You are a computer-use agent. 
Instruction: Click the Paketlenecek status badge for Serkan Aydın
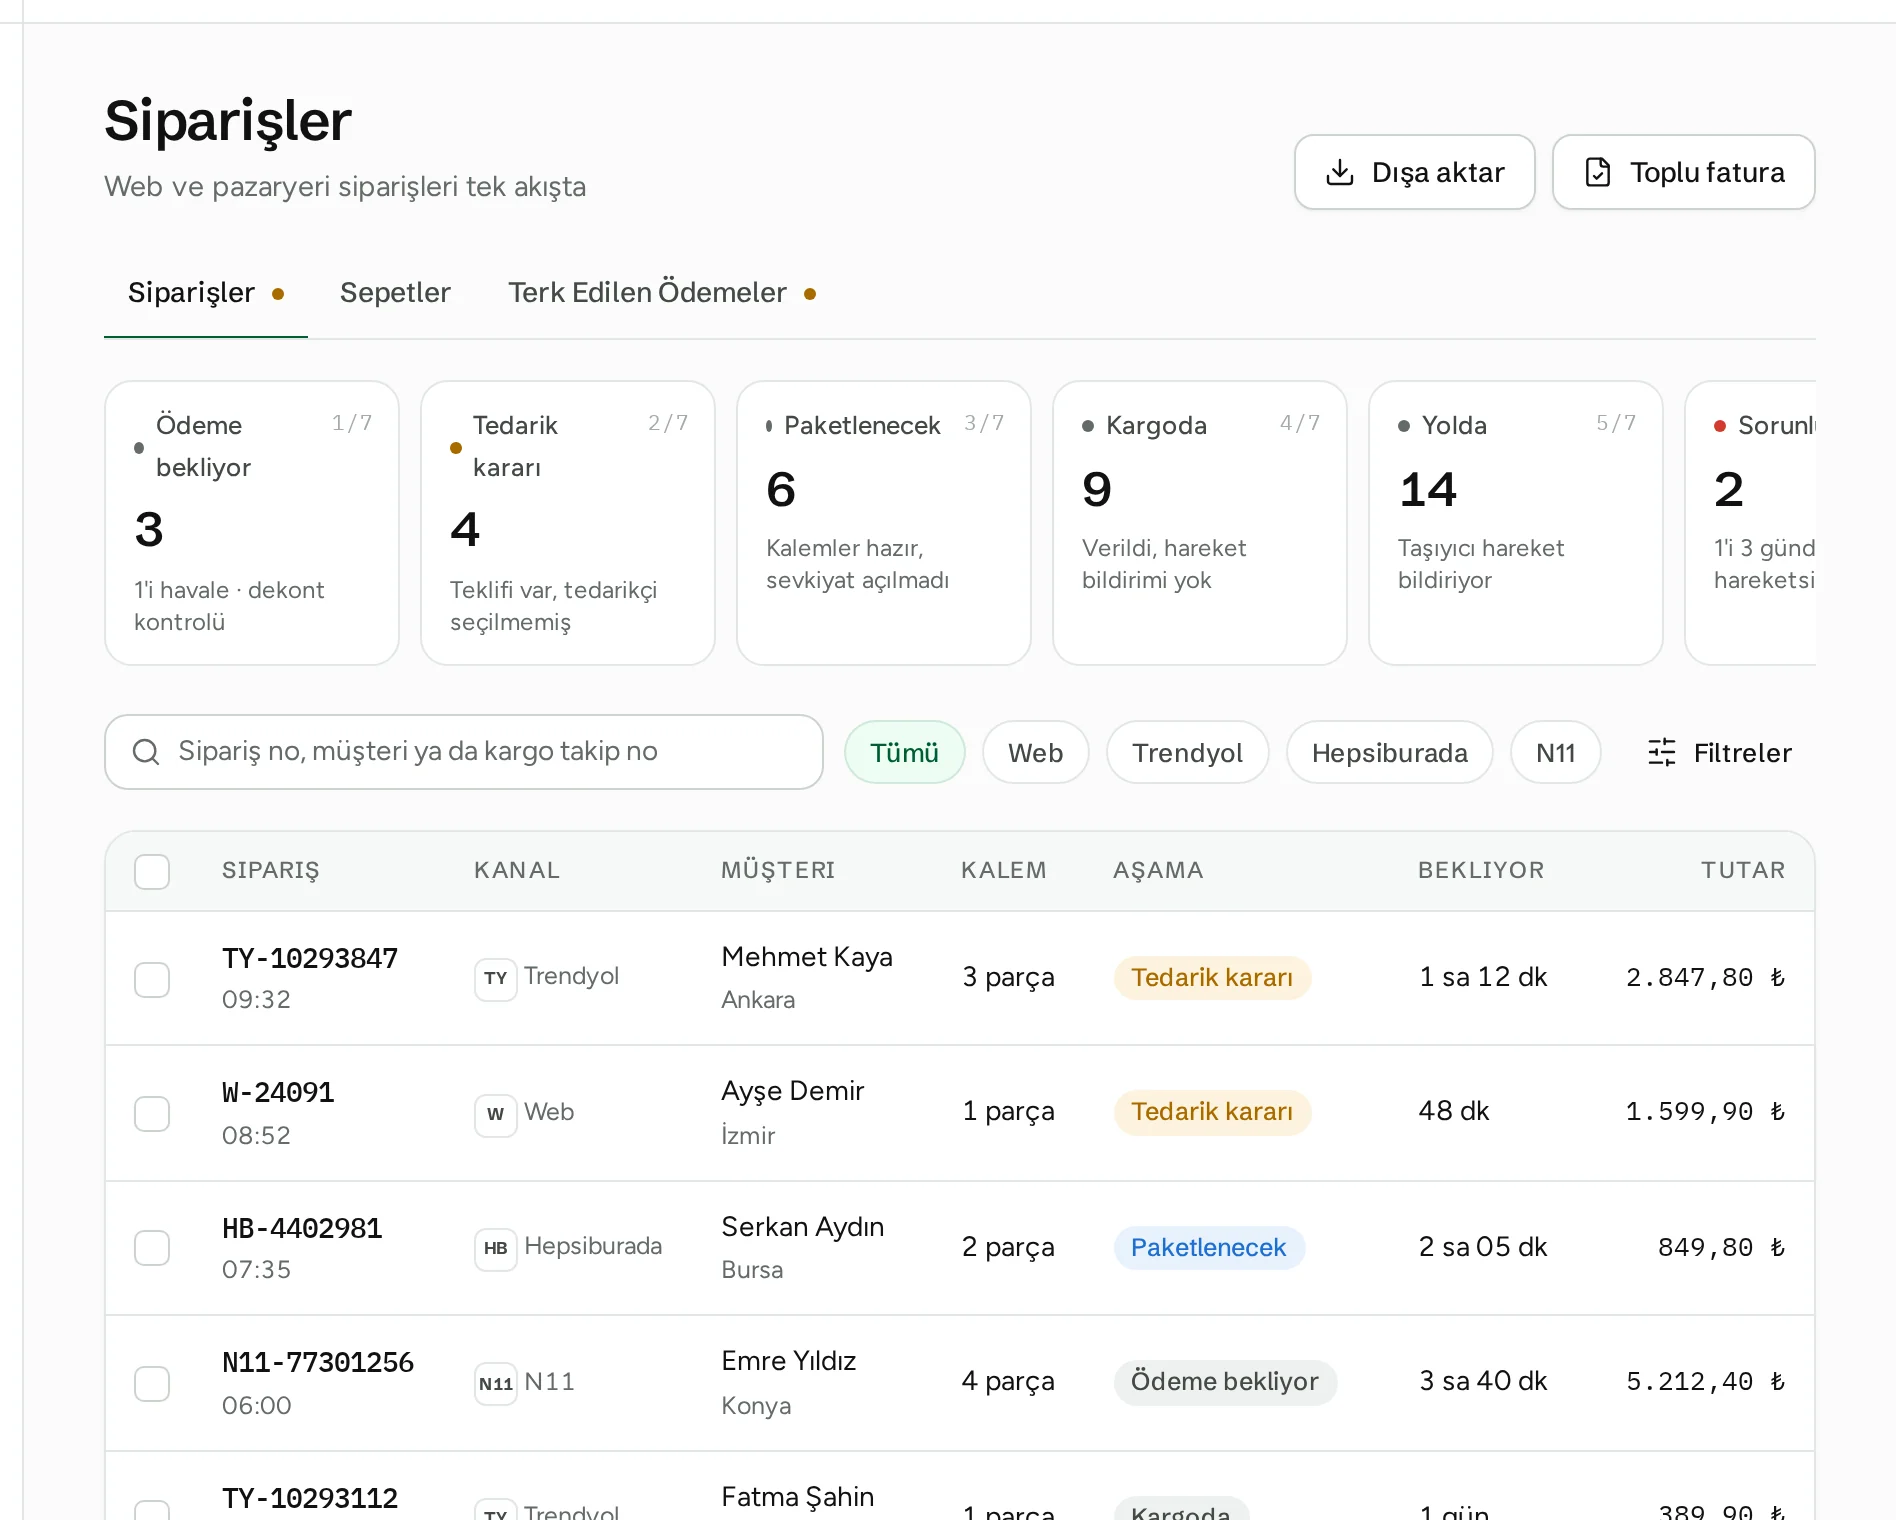pos(1209,1248)
